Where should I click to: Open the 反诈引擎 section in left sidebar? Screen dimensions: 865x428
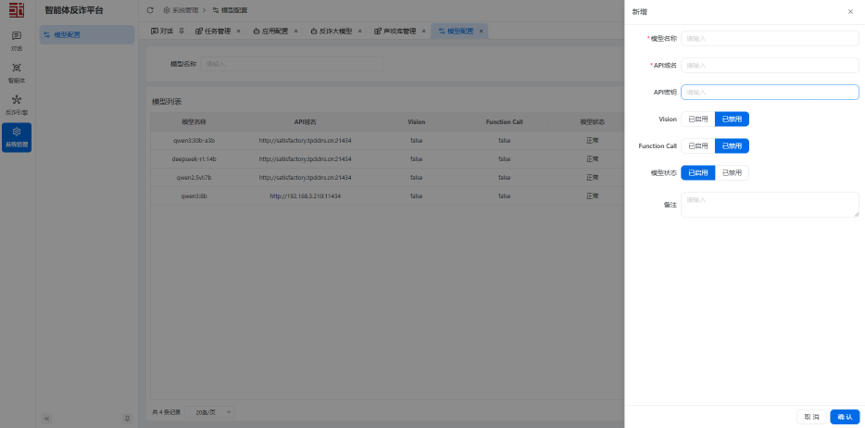[17, 105]
